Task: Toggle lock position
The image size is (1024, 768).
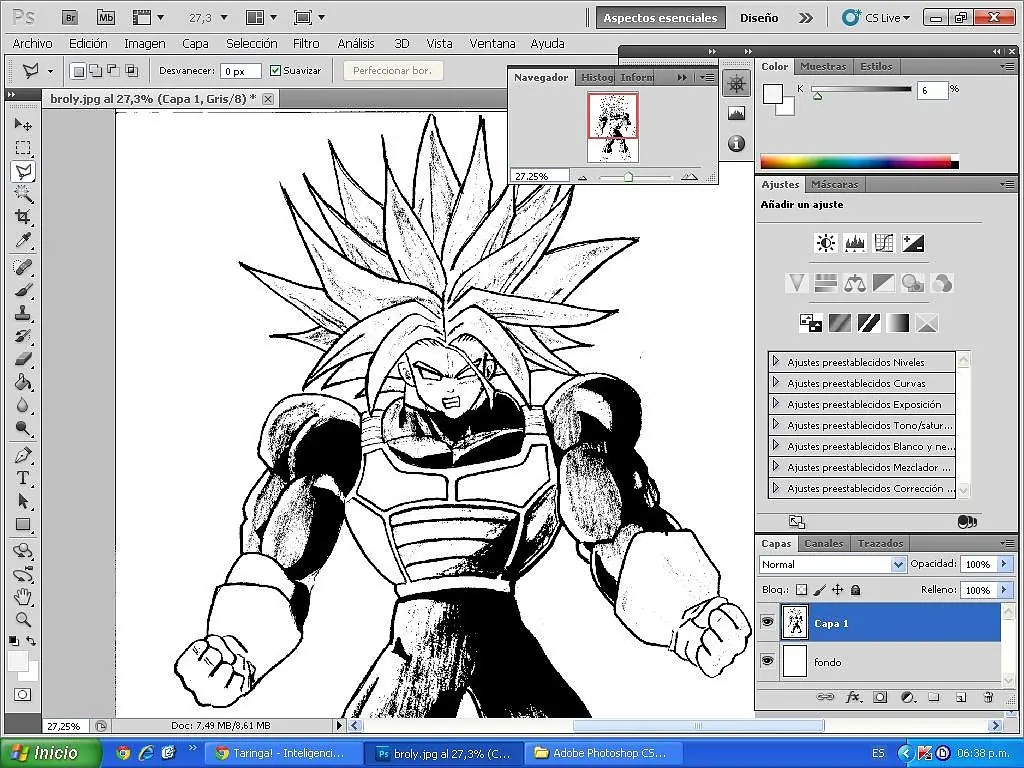Action: (837, 590)
